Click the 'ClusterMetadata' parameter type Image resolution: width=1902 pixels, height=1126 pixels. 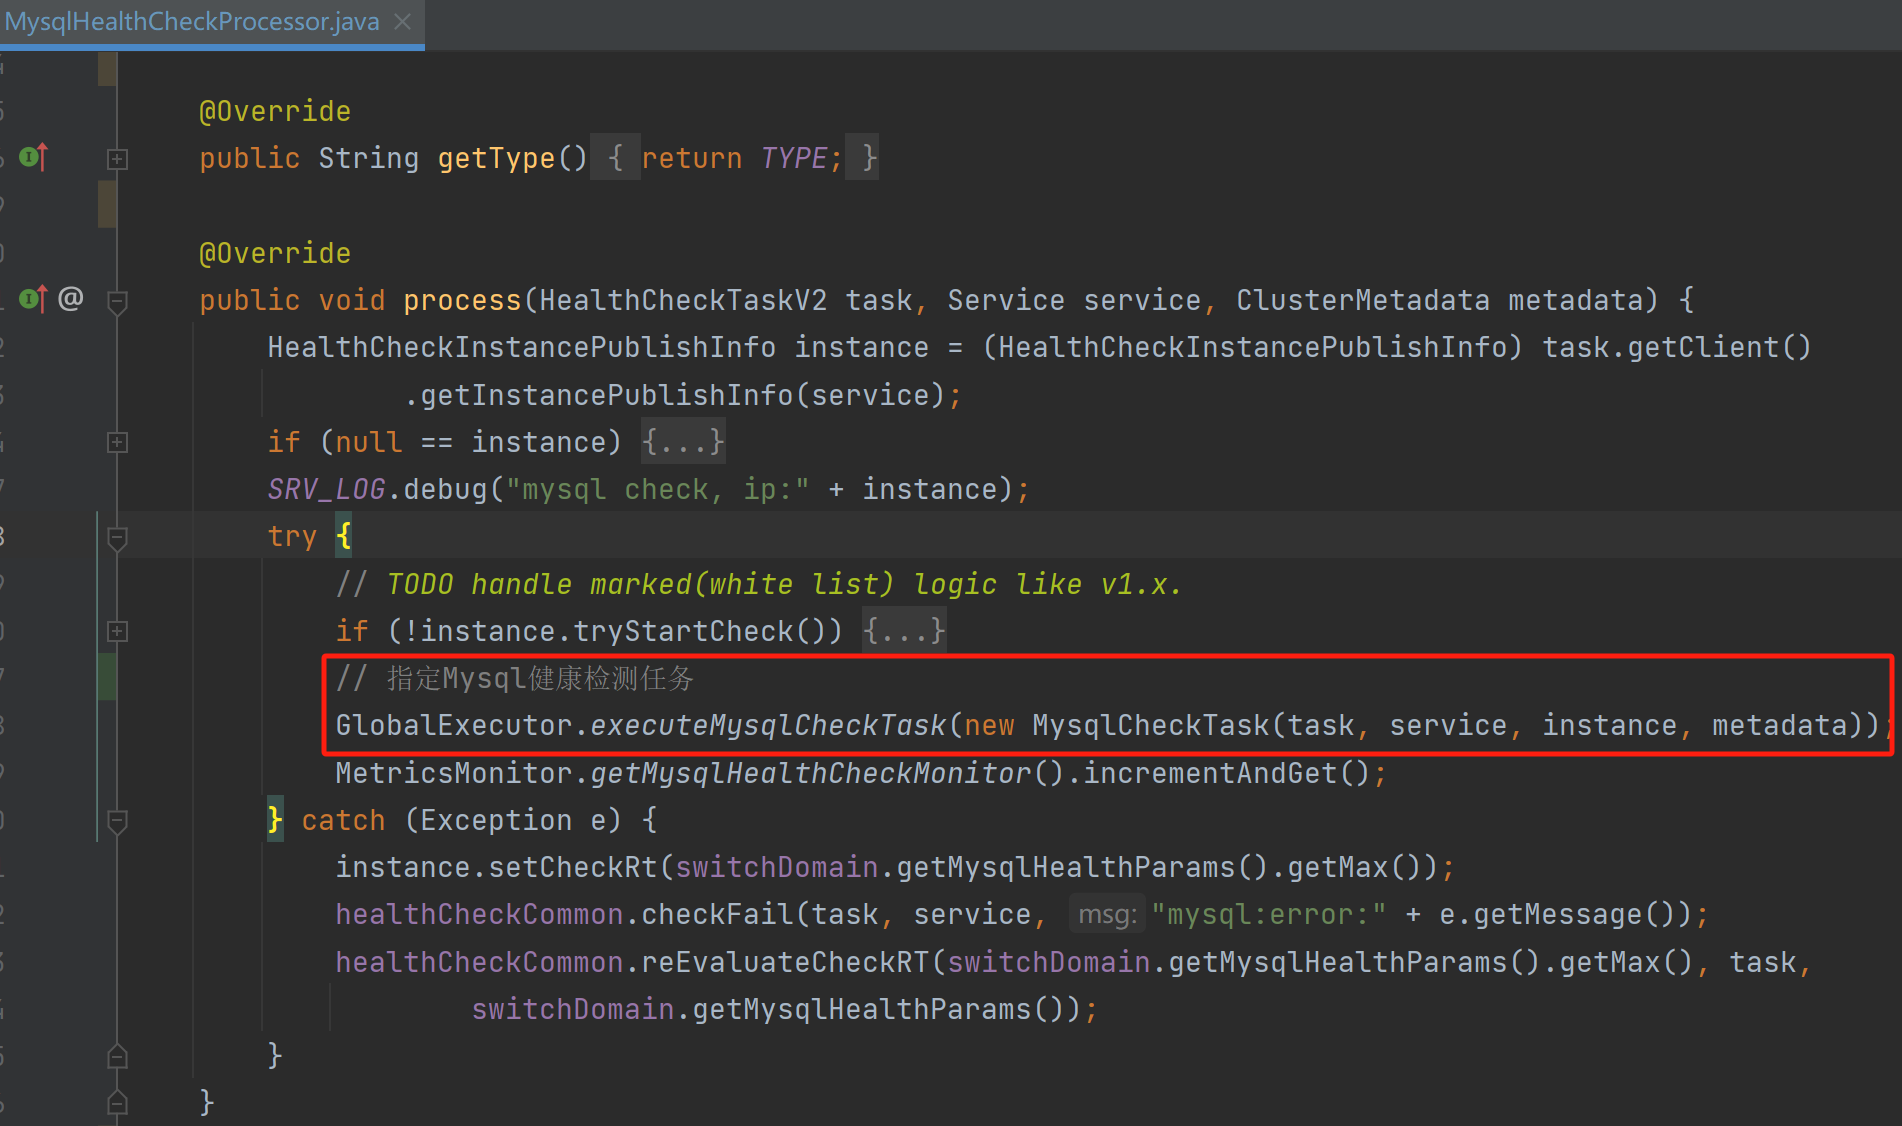pos(1363,300)
